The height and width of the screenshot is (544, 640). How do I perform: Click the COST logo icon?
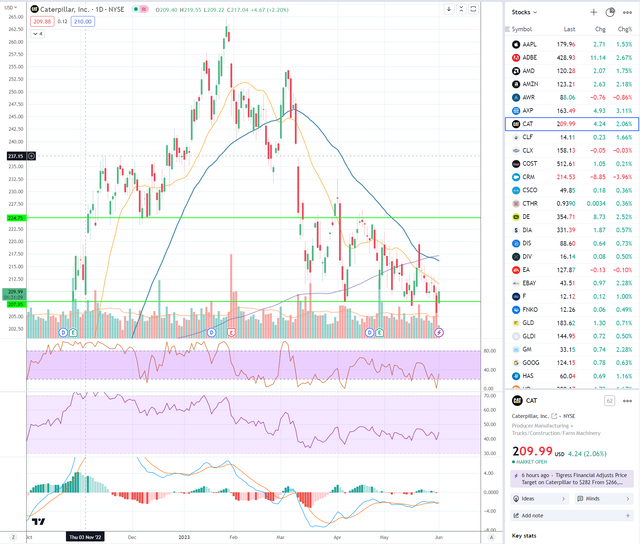(516, 164)
